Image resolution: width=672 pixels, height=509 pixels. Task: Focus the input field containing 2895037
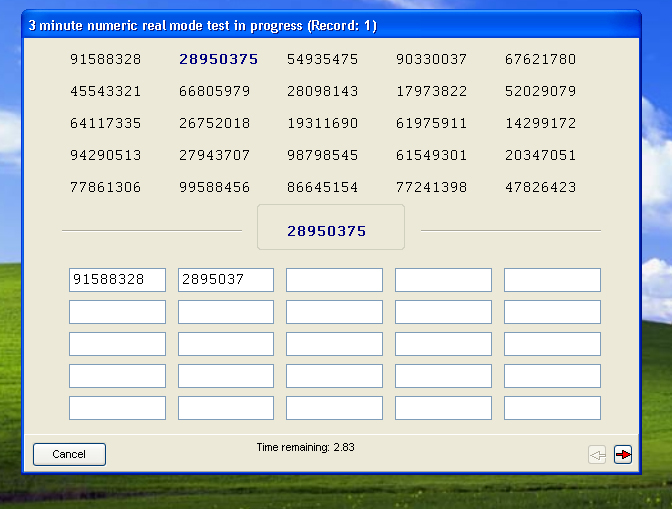pos(226,280)
